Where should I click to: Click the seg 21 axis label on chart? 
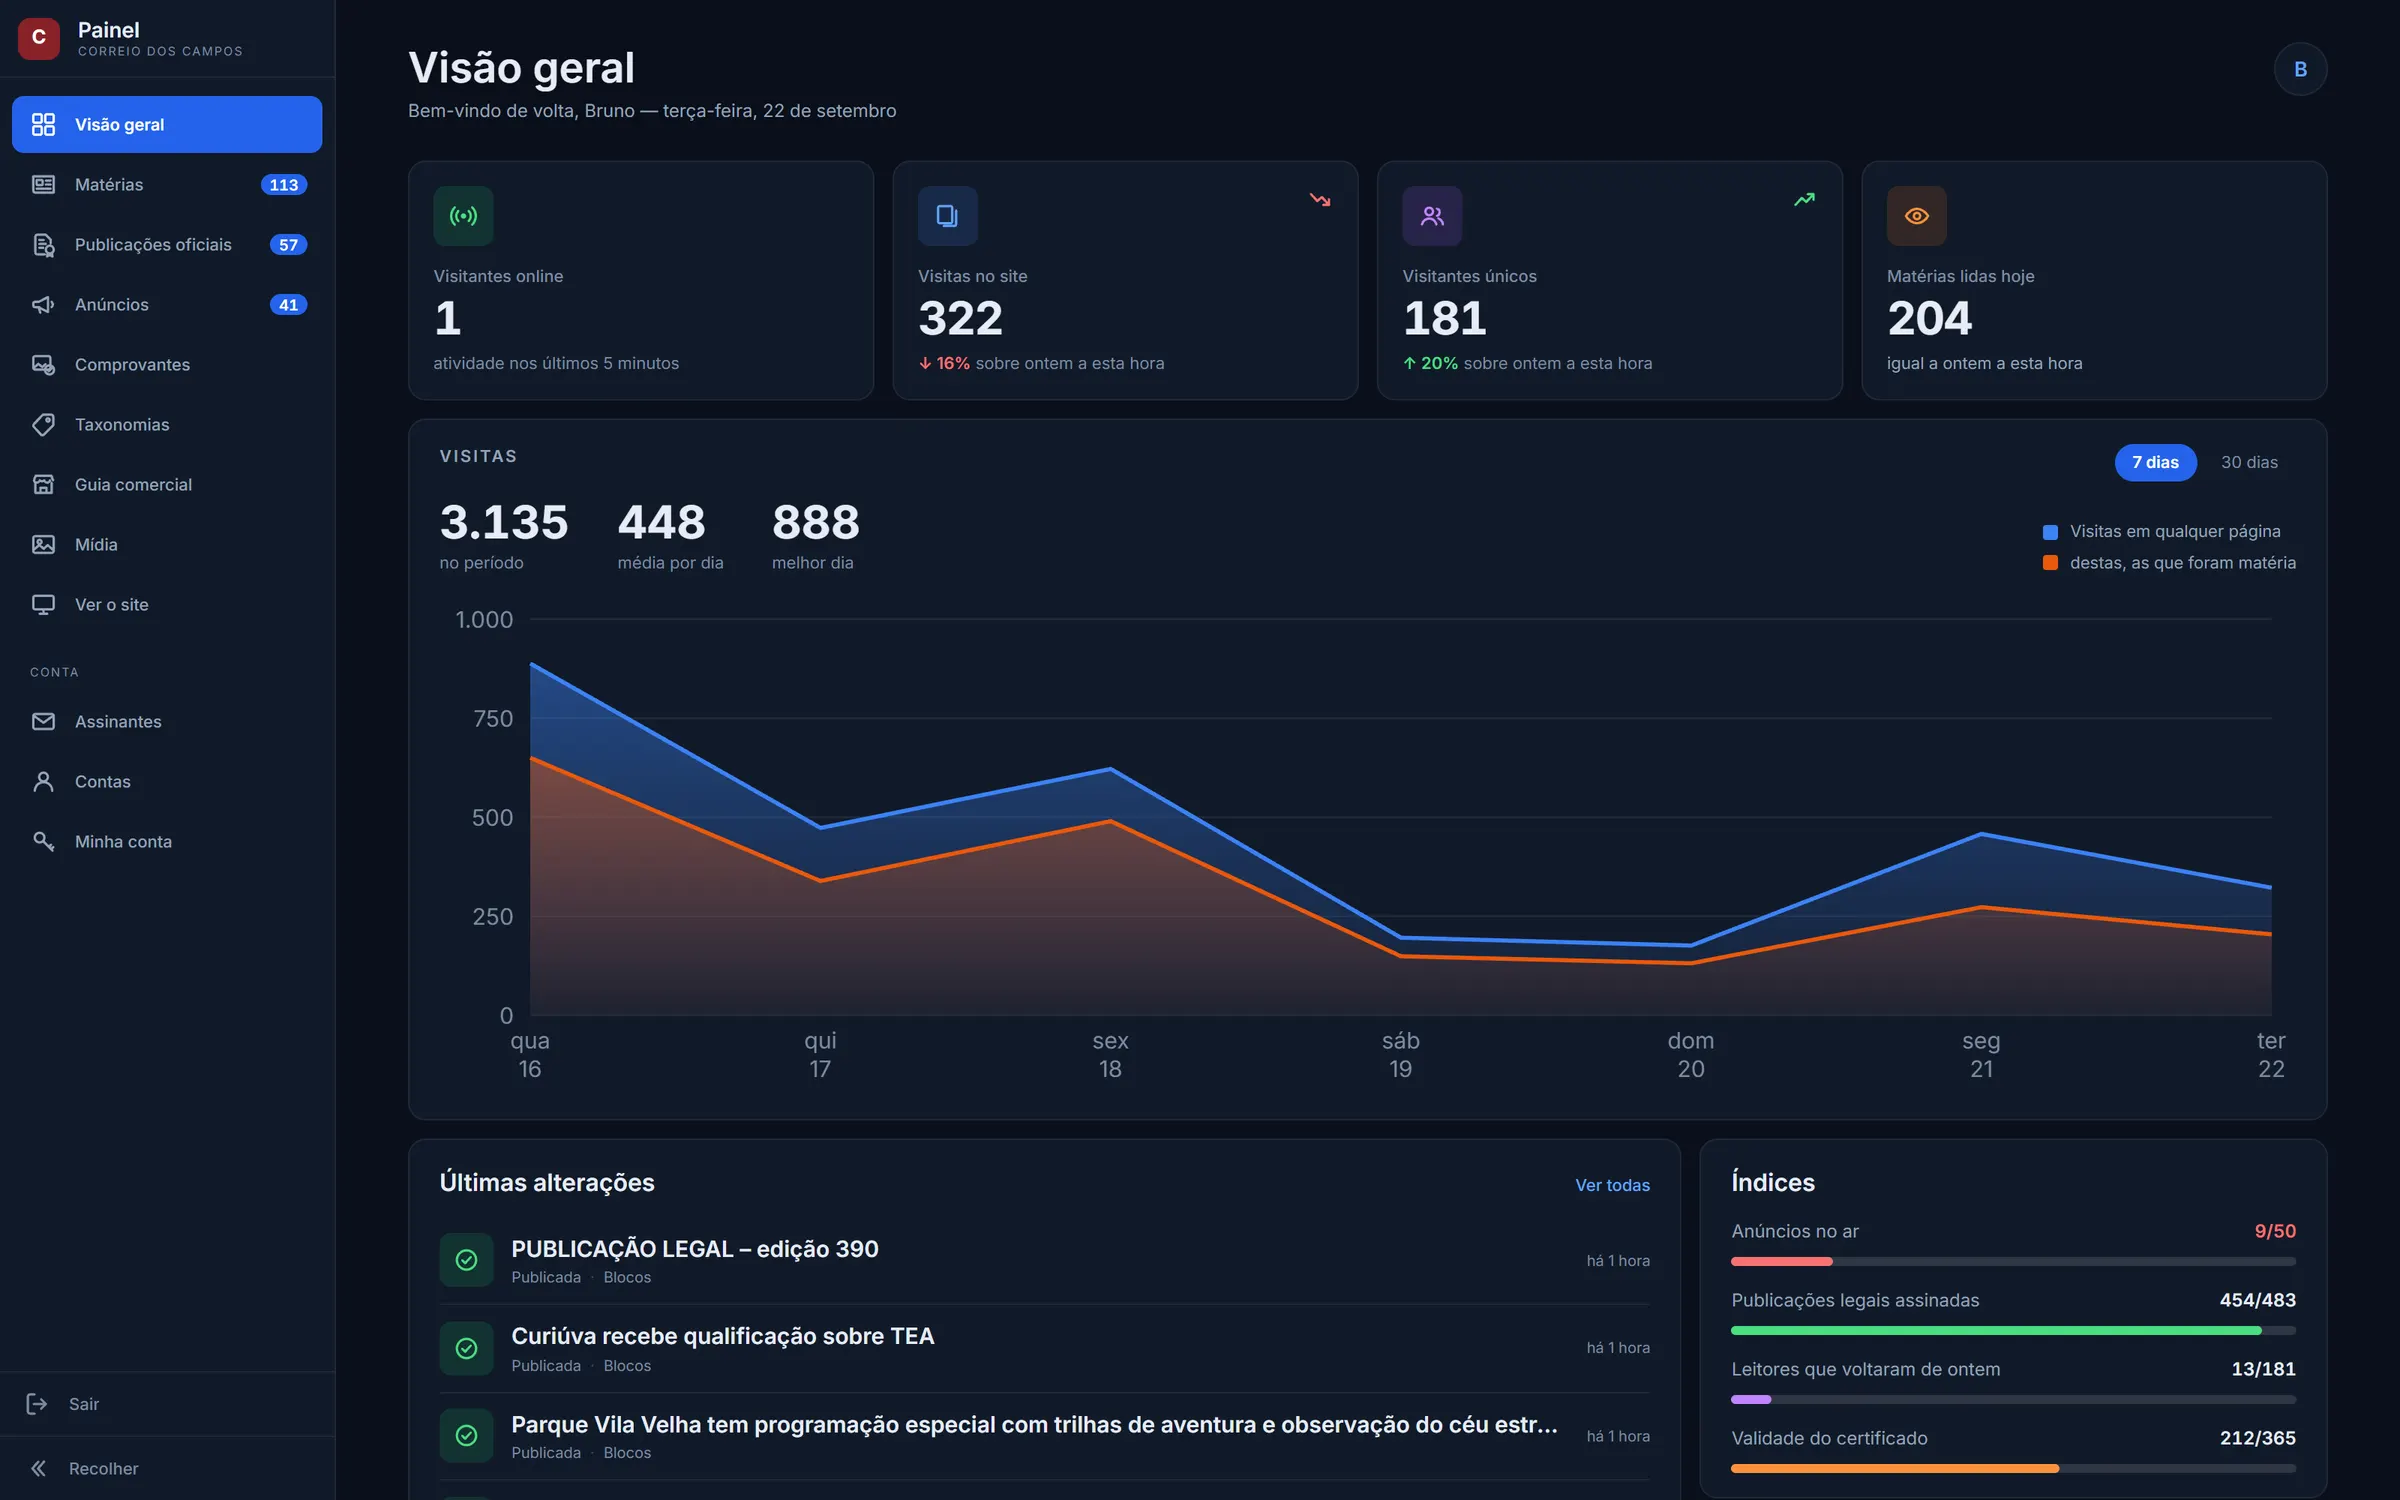coord(1981,1054)
